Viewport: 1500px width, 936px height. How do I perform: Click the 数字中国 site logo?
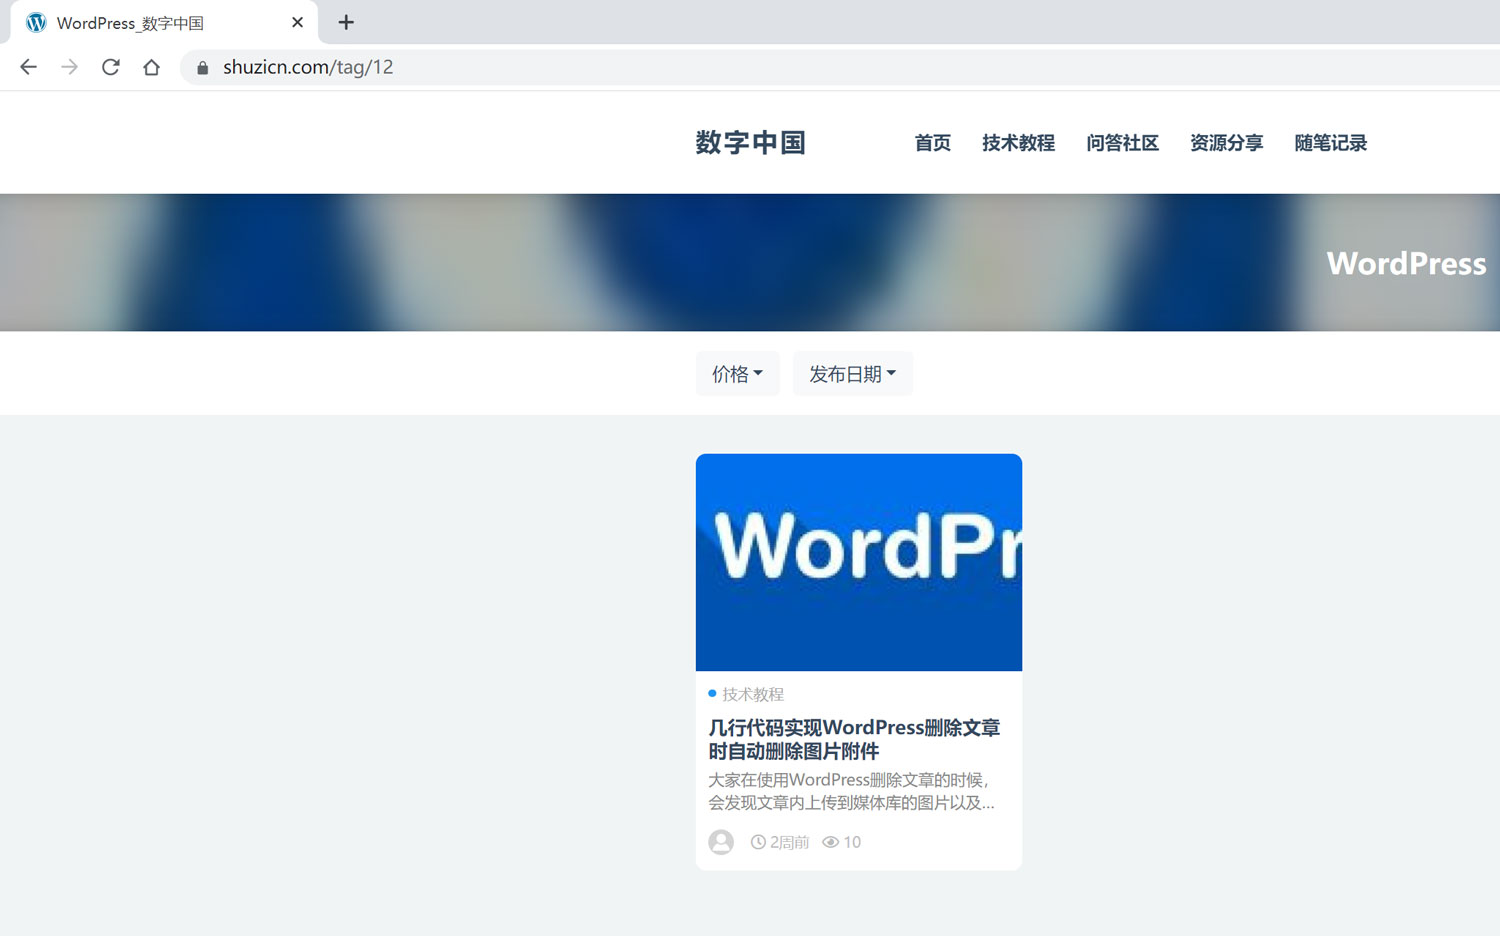[750, 142]
